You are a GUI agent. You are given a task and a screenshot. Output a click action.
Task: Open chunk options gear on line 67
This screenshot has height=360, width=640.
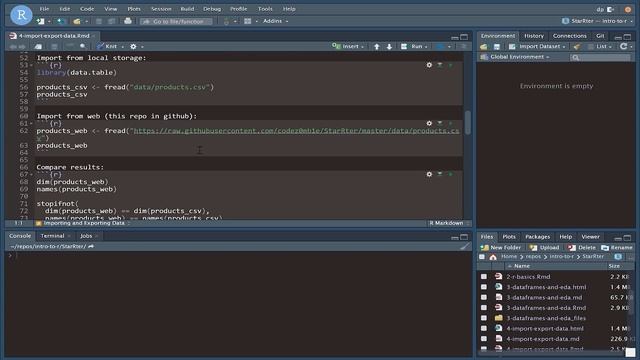[x=429, y=174]
